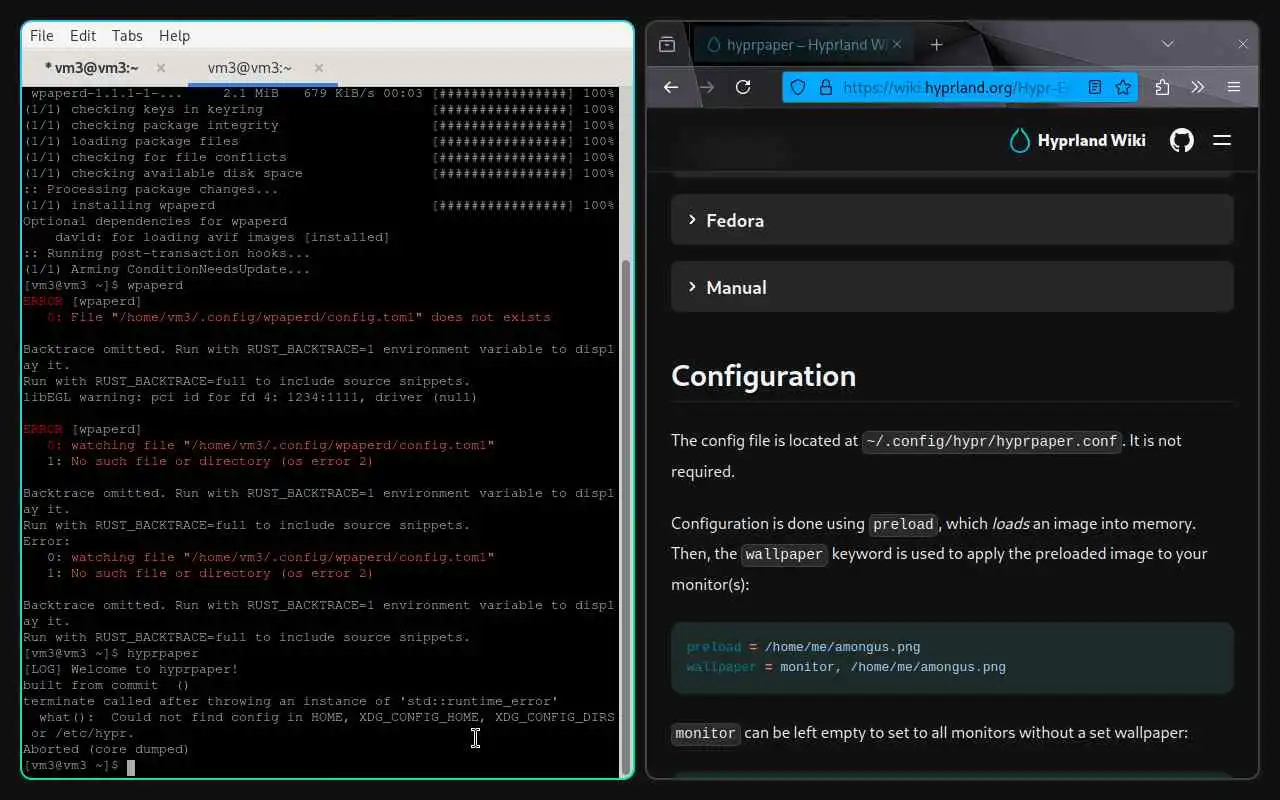The height and width of the screenshot is (800, 1280).
Task: Close the first terminal tab
Action: pos(161,68)
